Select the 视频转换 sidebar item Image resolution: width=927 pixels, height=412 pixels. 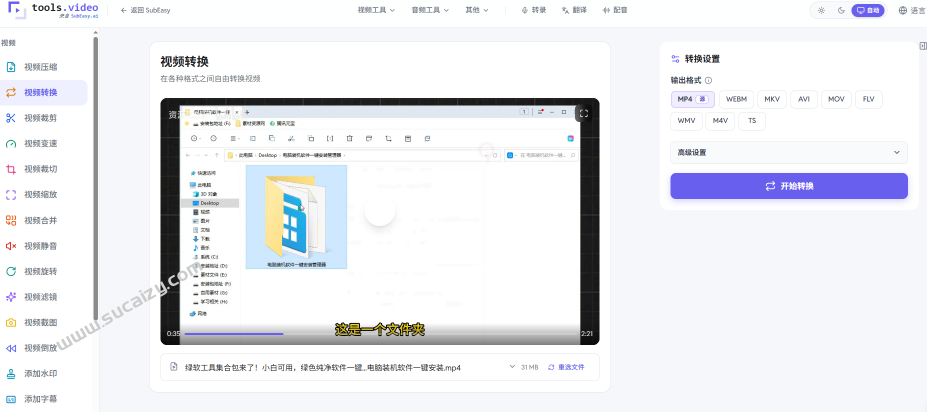[x=40, y=93]
